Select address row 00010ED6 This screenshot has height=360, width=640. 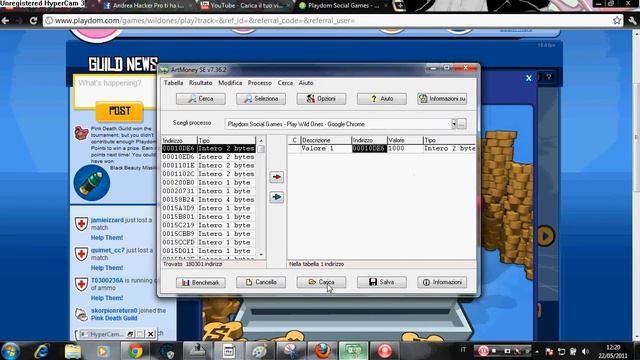click(209, 157)
